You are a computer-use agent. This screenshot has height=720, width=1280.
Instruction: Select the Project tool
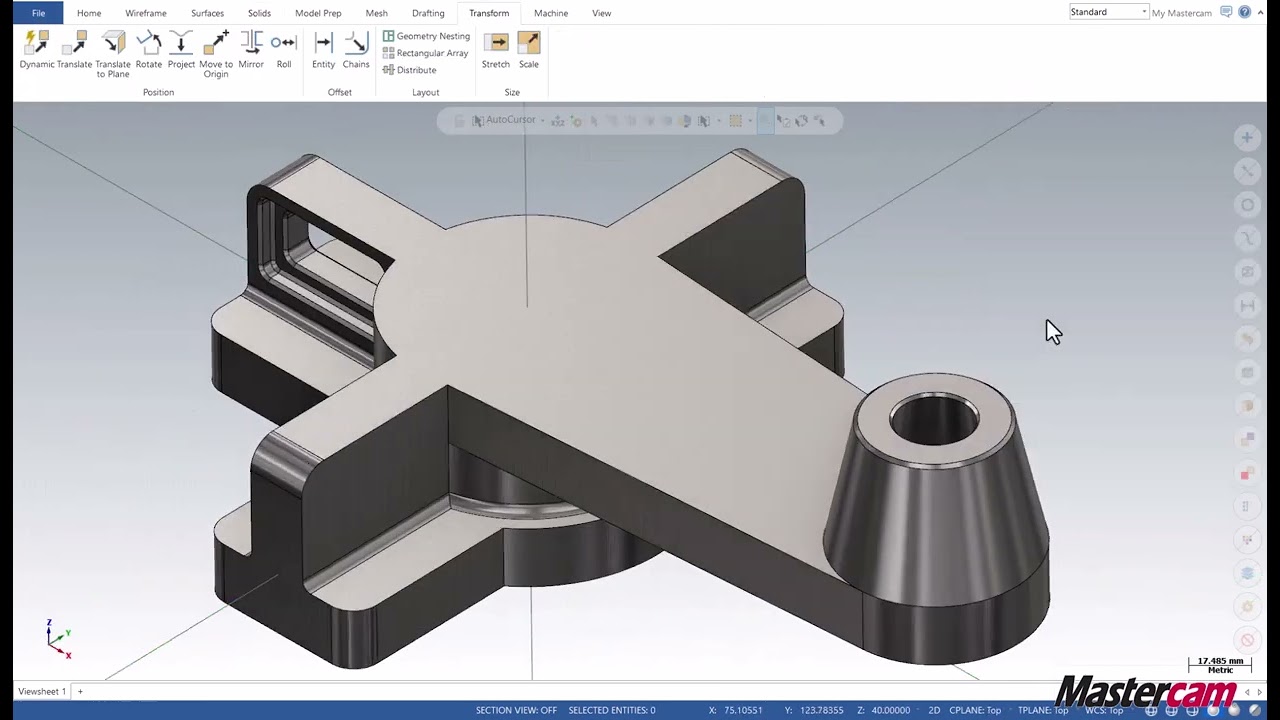[181, 50]
